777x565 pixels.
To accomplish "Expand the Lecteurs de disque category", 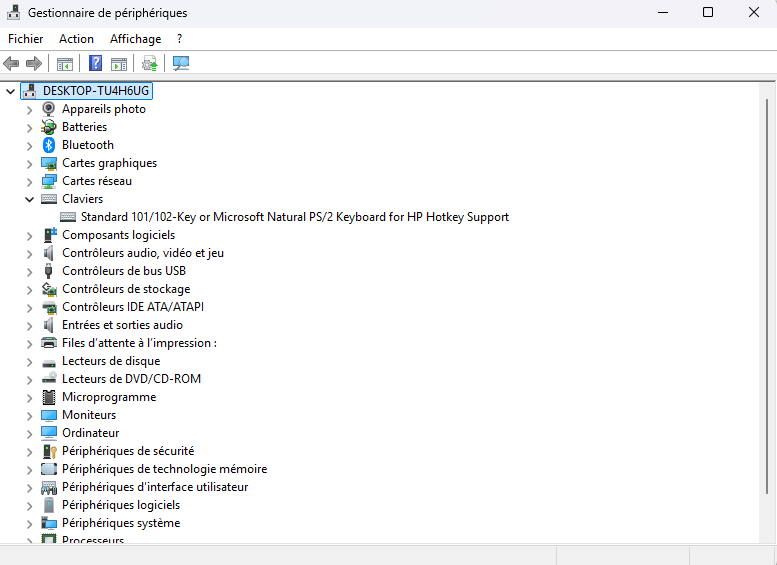I will 29,361.
